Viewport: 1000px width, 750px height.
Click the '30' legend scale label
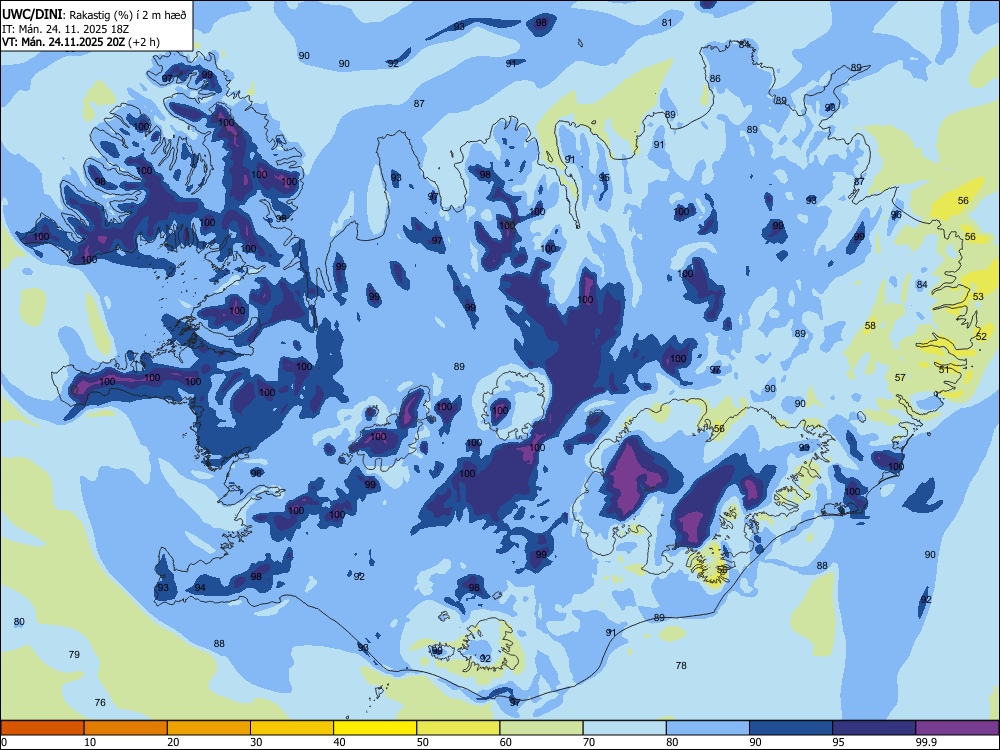click(256, 742)
